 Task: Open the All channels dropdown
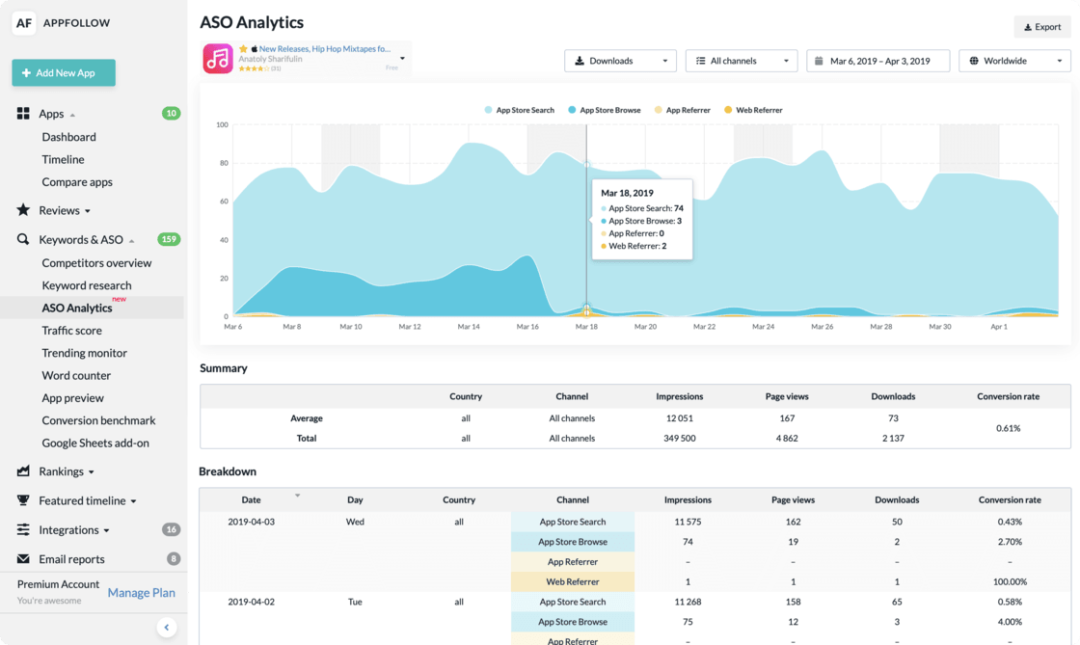[x=741, y=61]
